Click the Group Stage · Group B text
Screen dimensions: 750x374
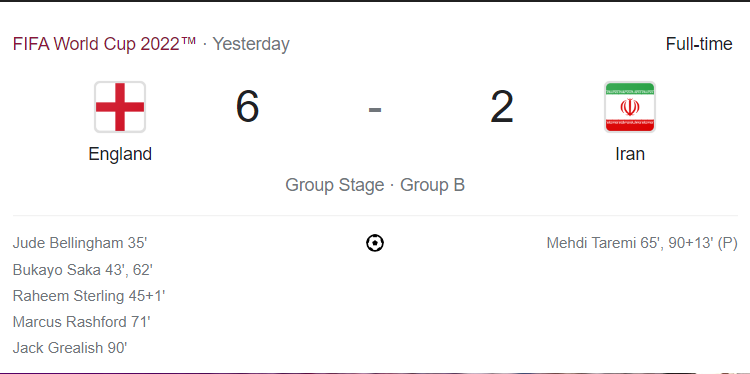click(375, 185)
